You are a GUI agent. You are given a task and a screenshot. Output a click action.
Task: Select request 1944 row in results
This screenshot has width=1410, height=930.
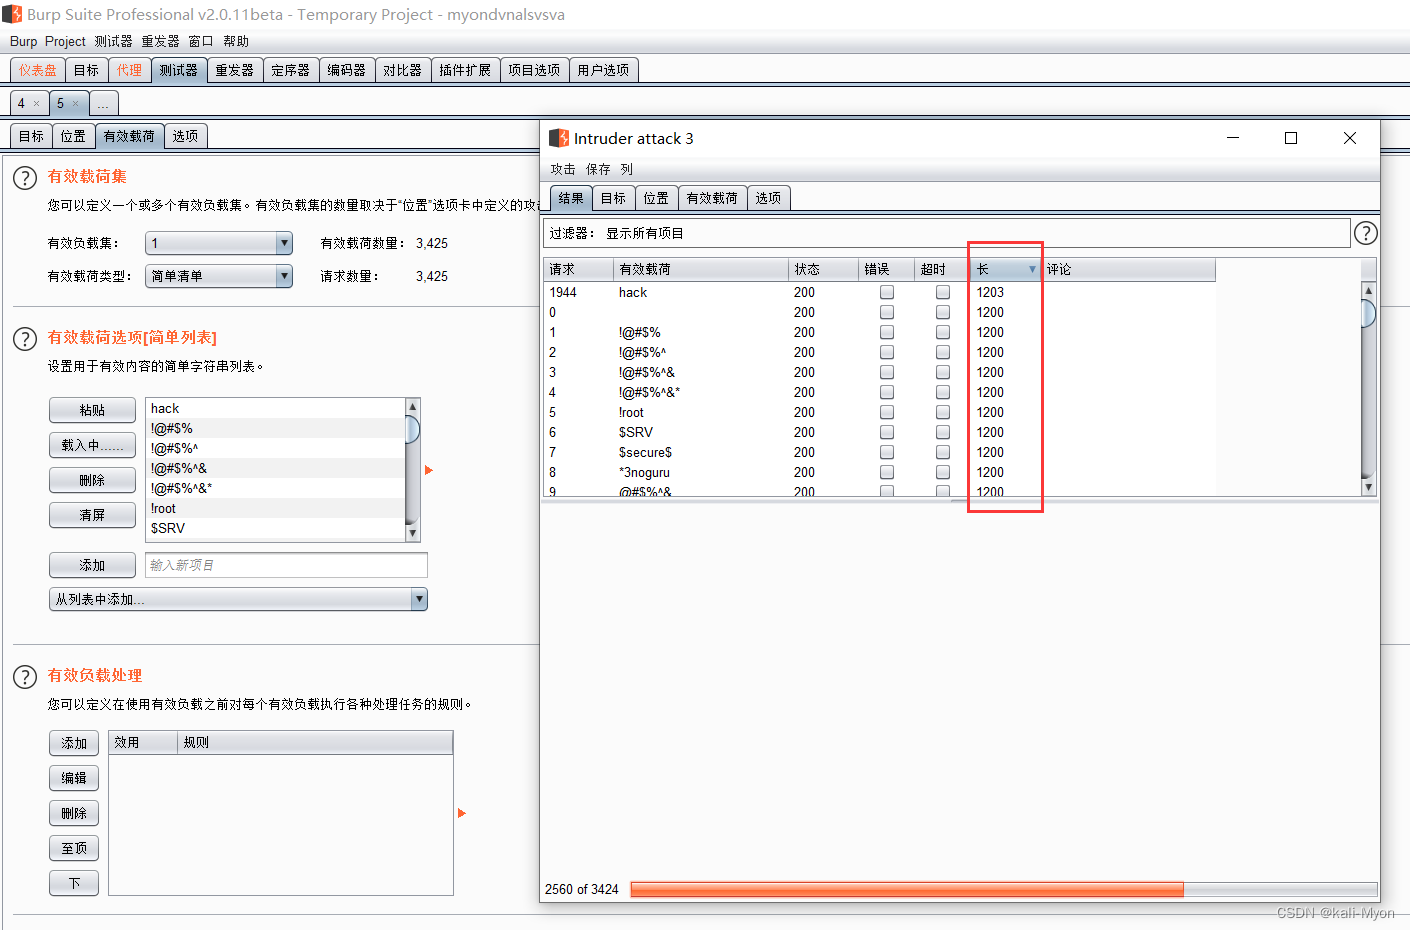pos(880,292)
